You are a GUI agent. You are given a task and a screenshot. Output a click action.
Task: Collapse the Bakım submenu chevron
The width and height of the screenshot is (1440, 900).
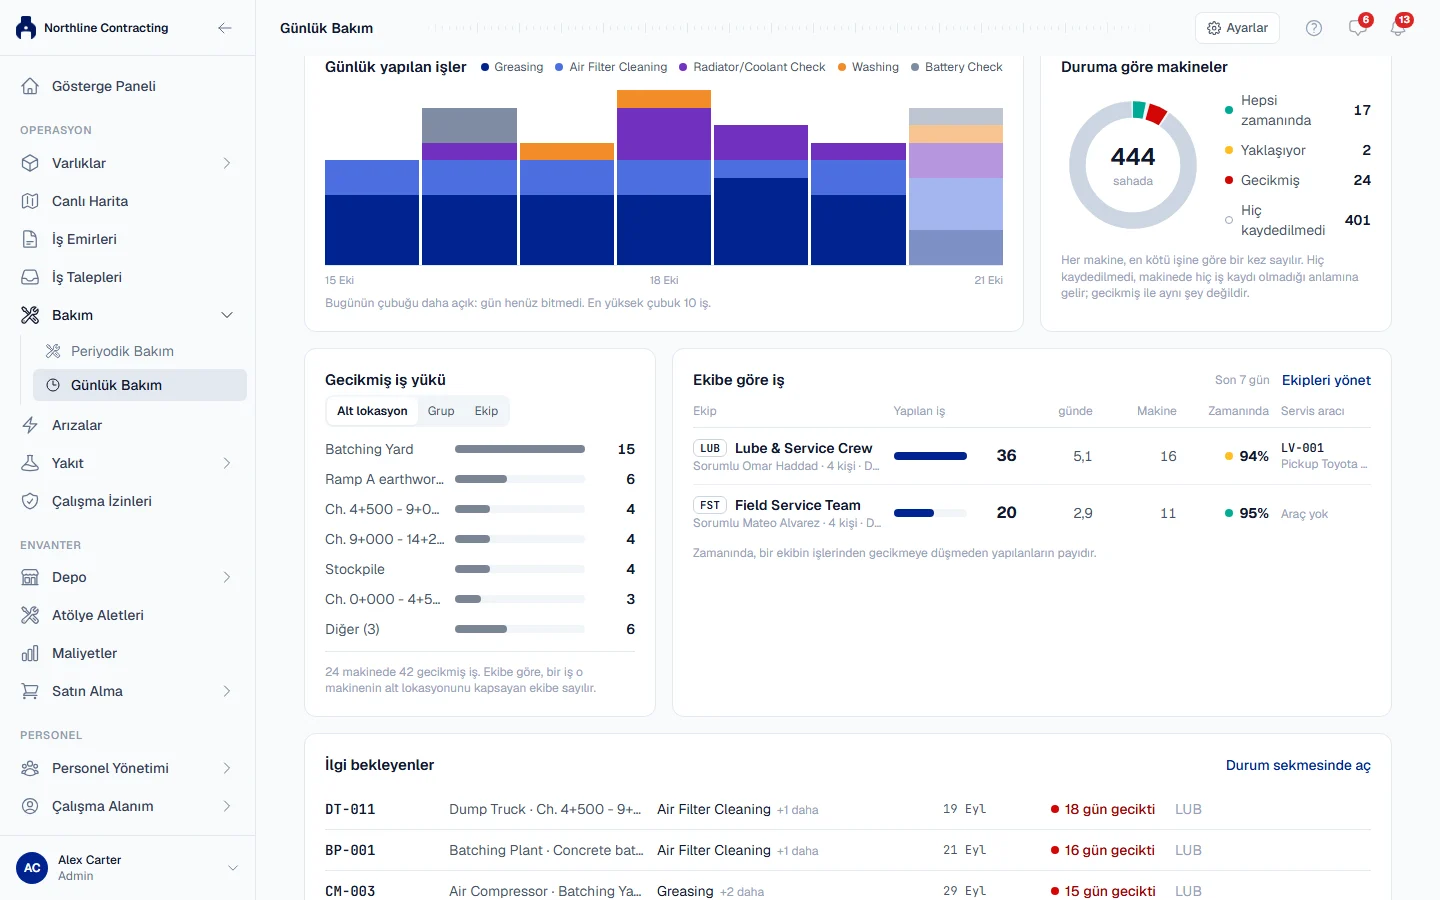[x=227, y=315]
